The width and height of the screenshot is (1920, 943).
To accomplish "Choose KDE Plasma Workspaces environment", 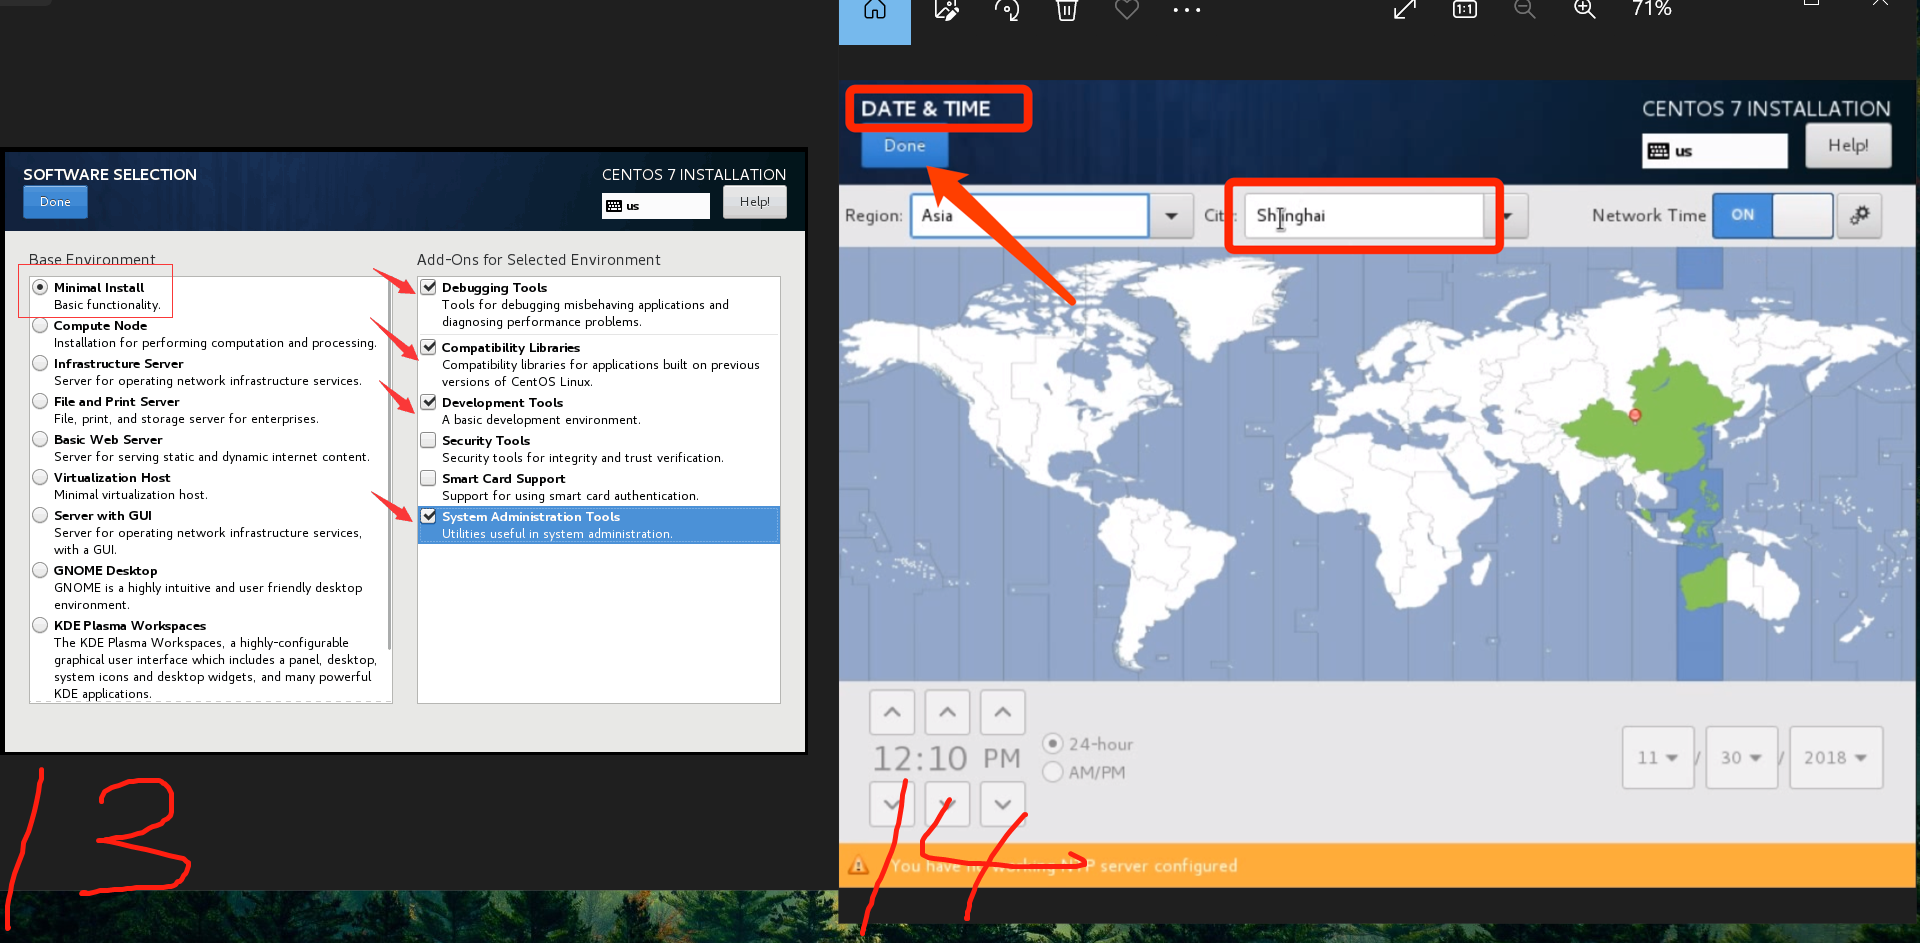I will click(40, 625).
